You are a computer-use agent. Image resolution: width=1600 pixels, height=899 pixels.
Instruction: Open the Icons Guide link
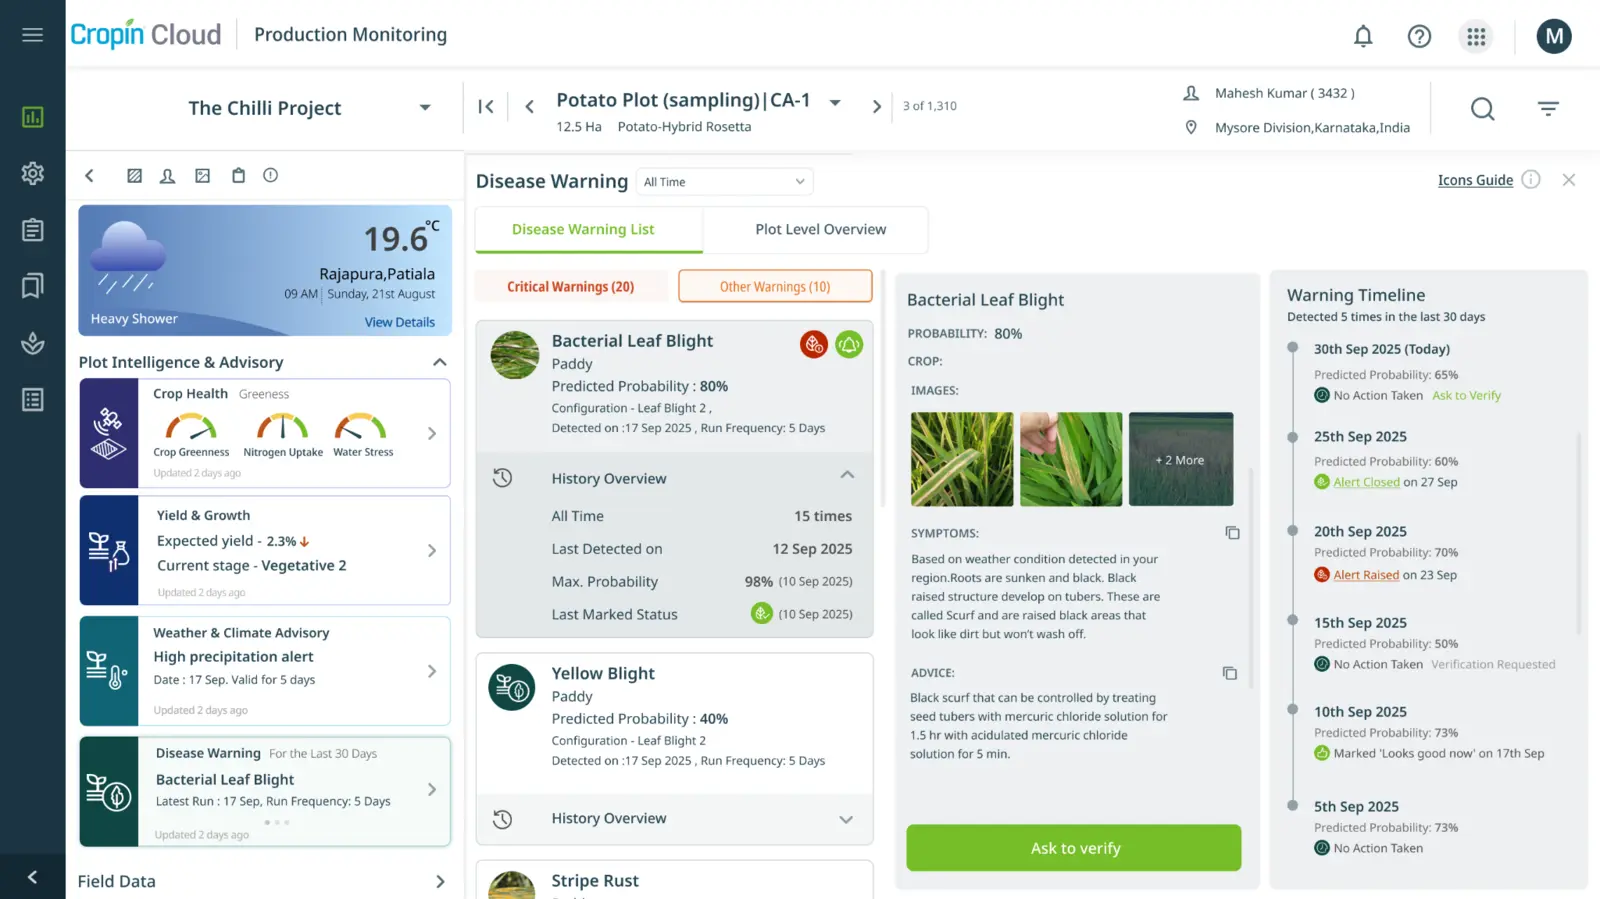click(x=1475, y=180)
